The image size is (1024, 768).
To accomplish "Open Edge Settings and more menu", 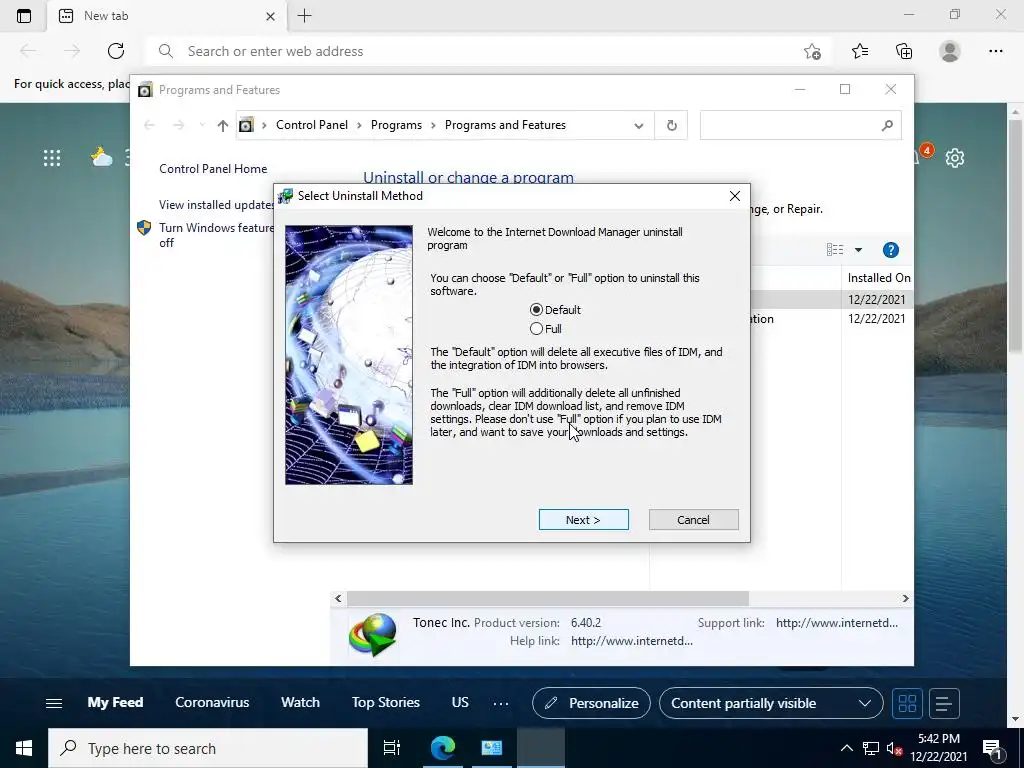I will point(995,51).
